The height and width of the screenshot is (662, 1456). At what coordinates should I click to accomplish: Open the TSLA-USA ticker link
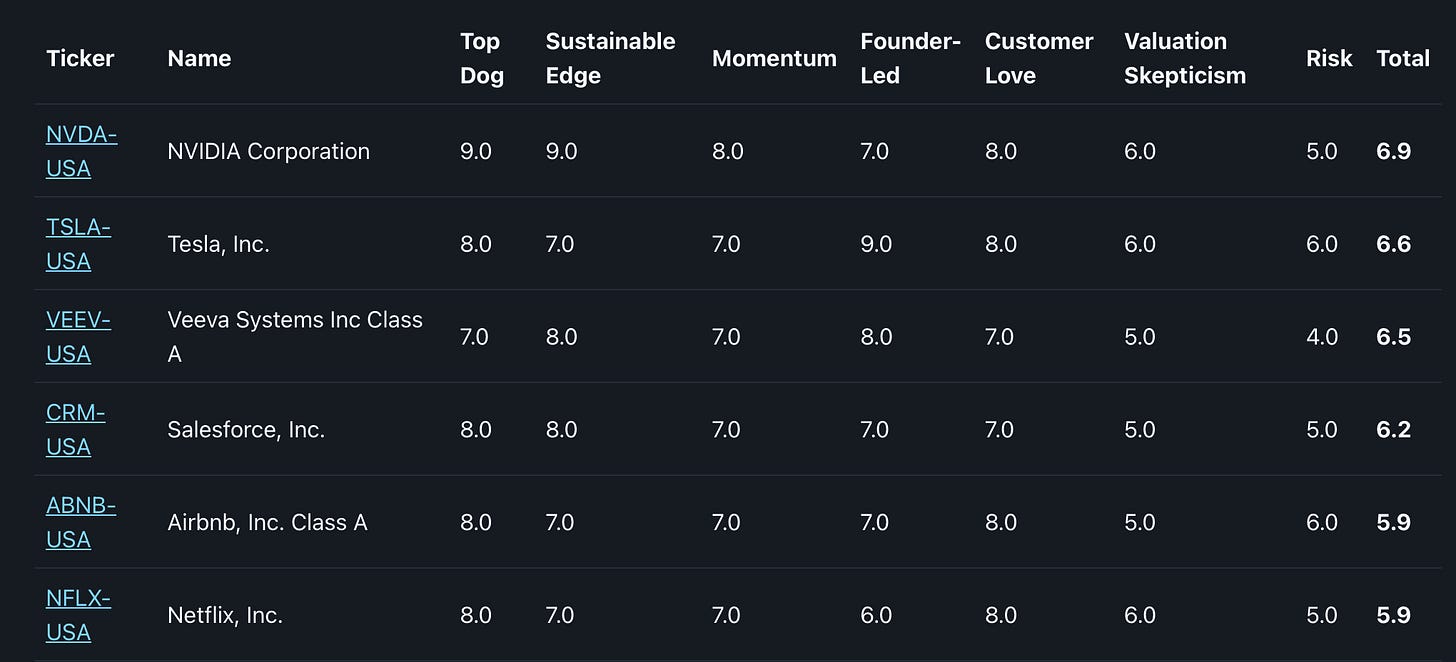tap(78, 244)
